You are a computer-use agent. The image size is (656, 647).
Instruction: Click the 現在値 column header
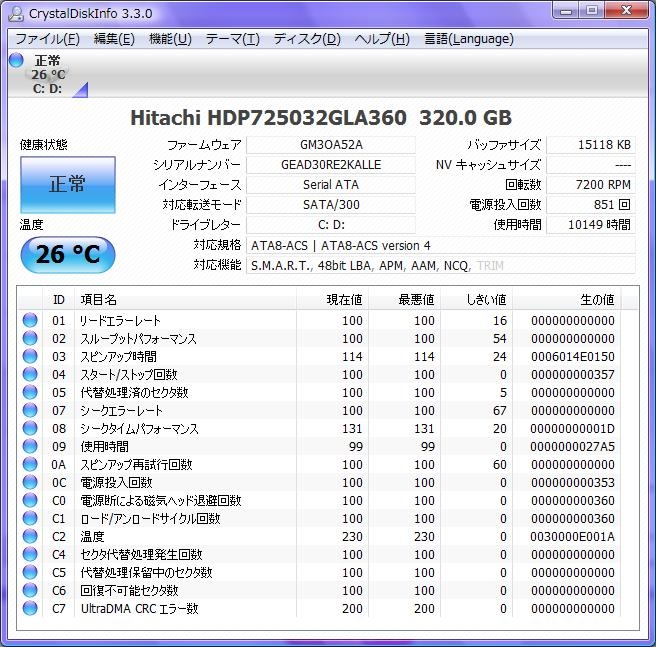pos(333,300)
